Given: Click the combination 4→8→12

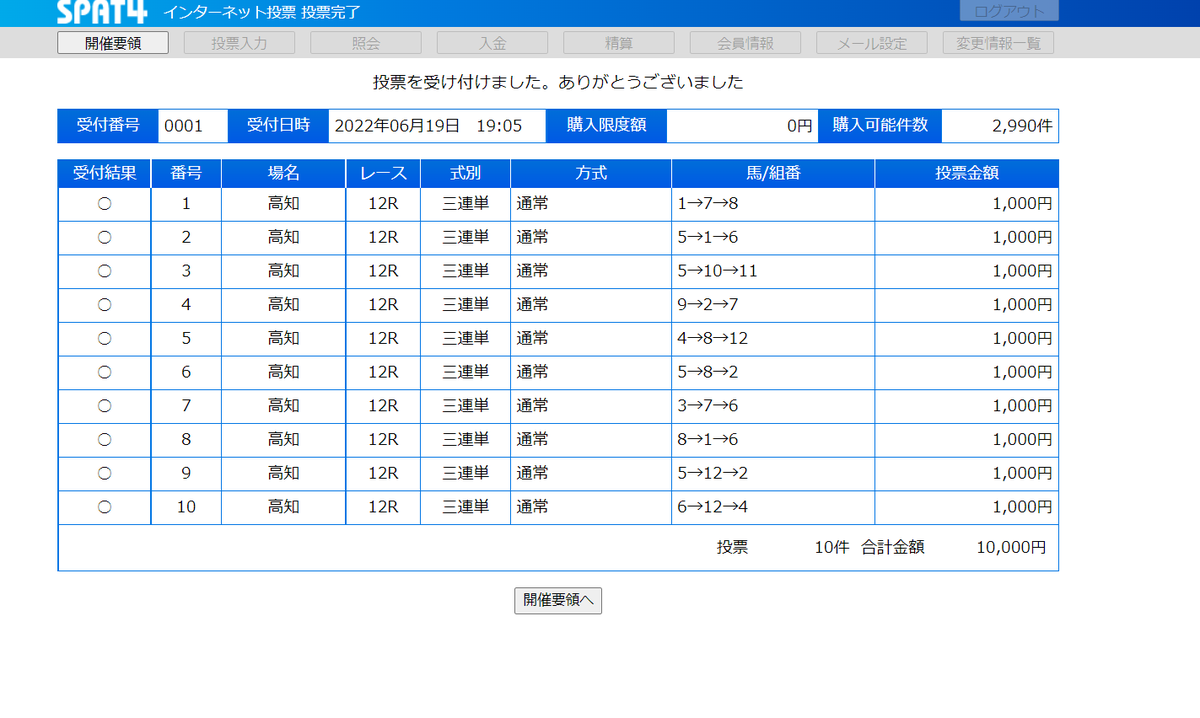Looking at the screenshot, I should 712,339.
